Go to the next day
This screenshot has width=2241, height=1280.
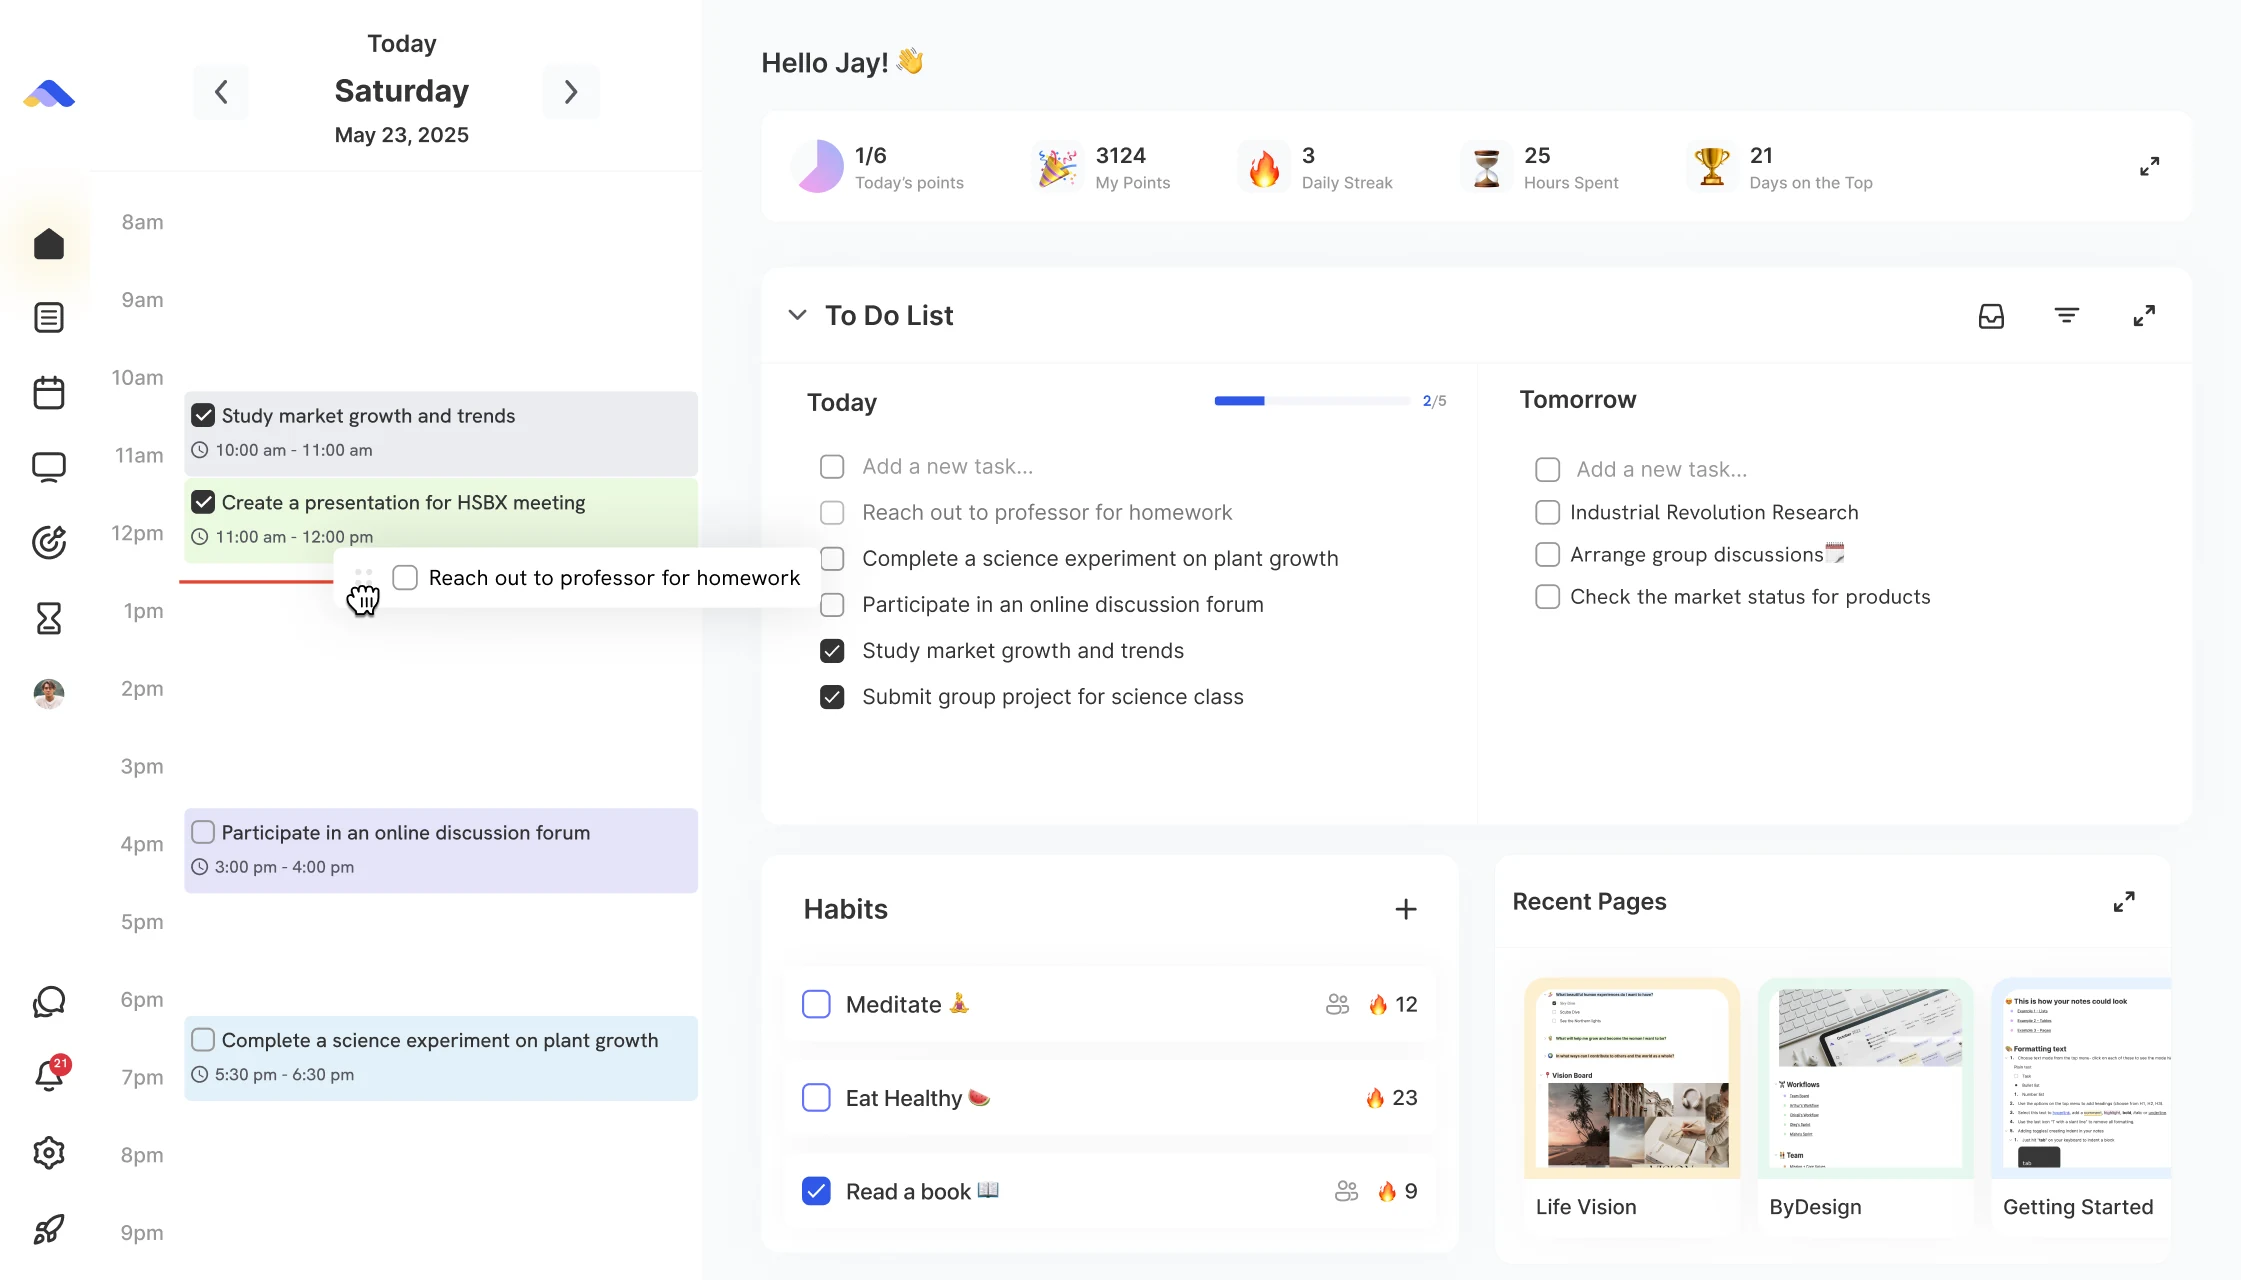click(571, 92)
